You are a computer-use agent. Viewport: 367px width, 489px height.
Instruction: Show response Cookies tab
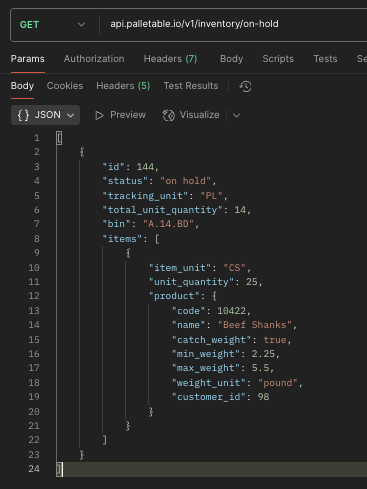tap(65, 86)
